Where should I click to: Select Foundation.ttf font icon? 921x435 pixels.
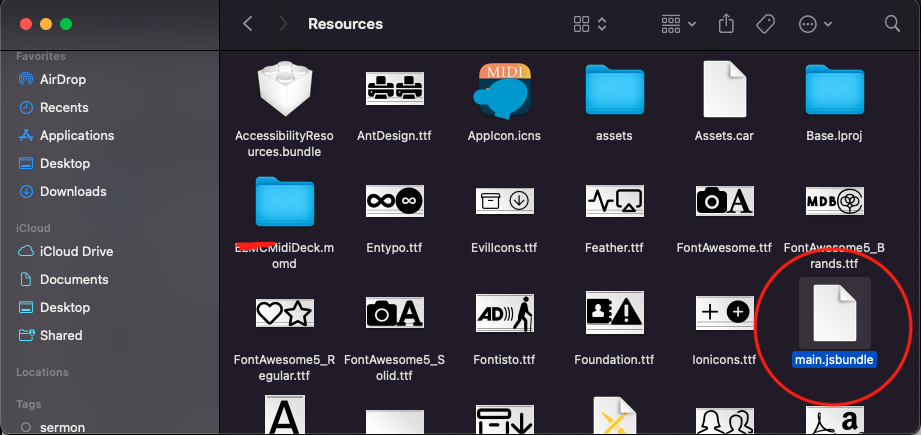[x=614, y=313]
